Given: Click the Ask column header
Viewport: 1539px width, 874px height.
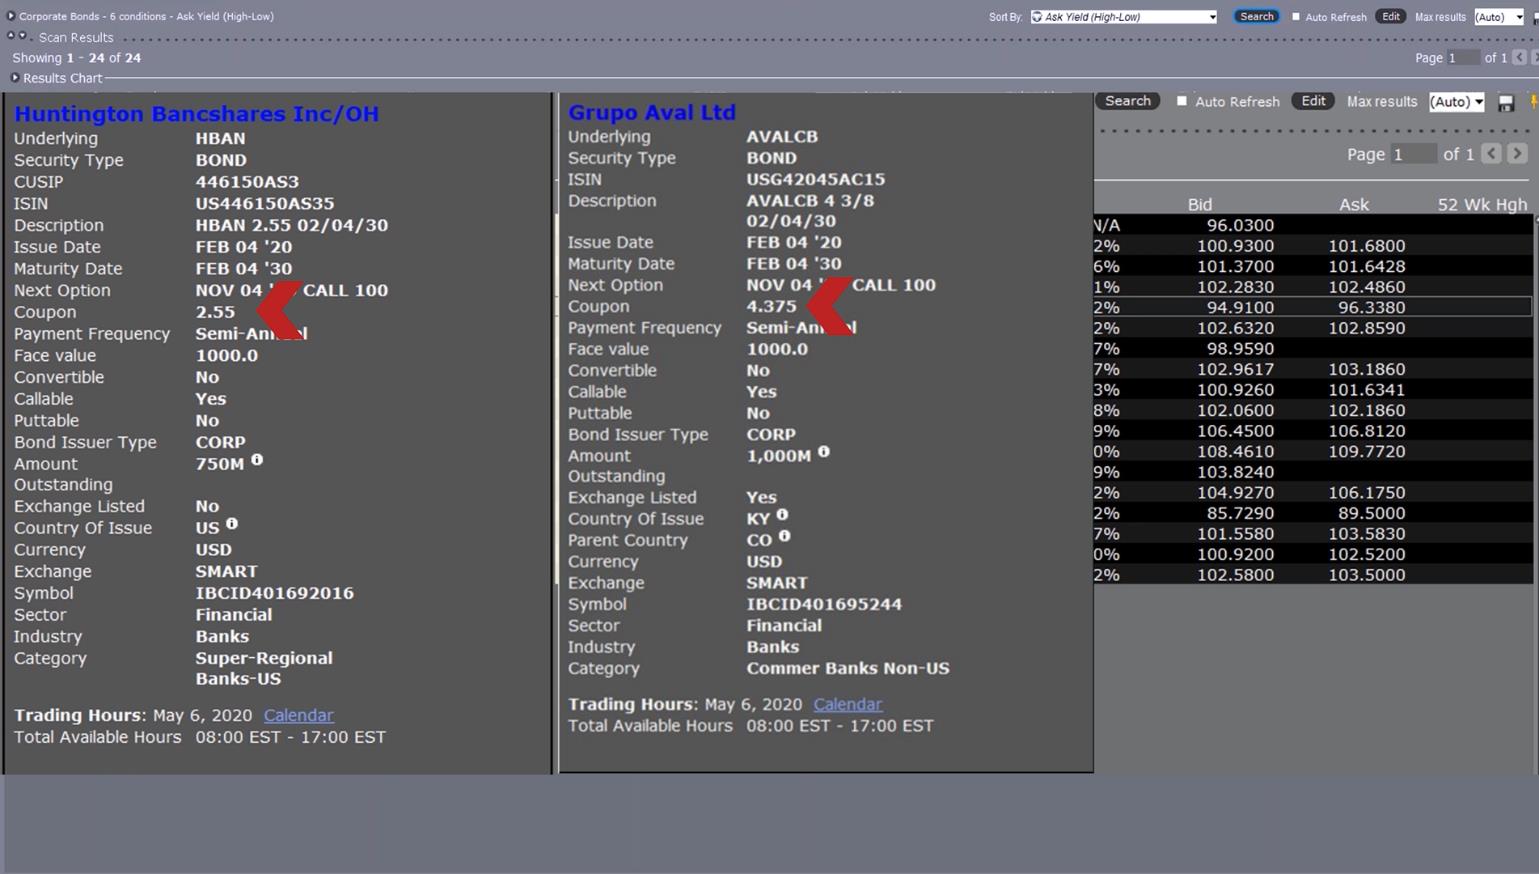Looking at the screenshot, I should [1353, 204].
